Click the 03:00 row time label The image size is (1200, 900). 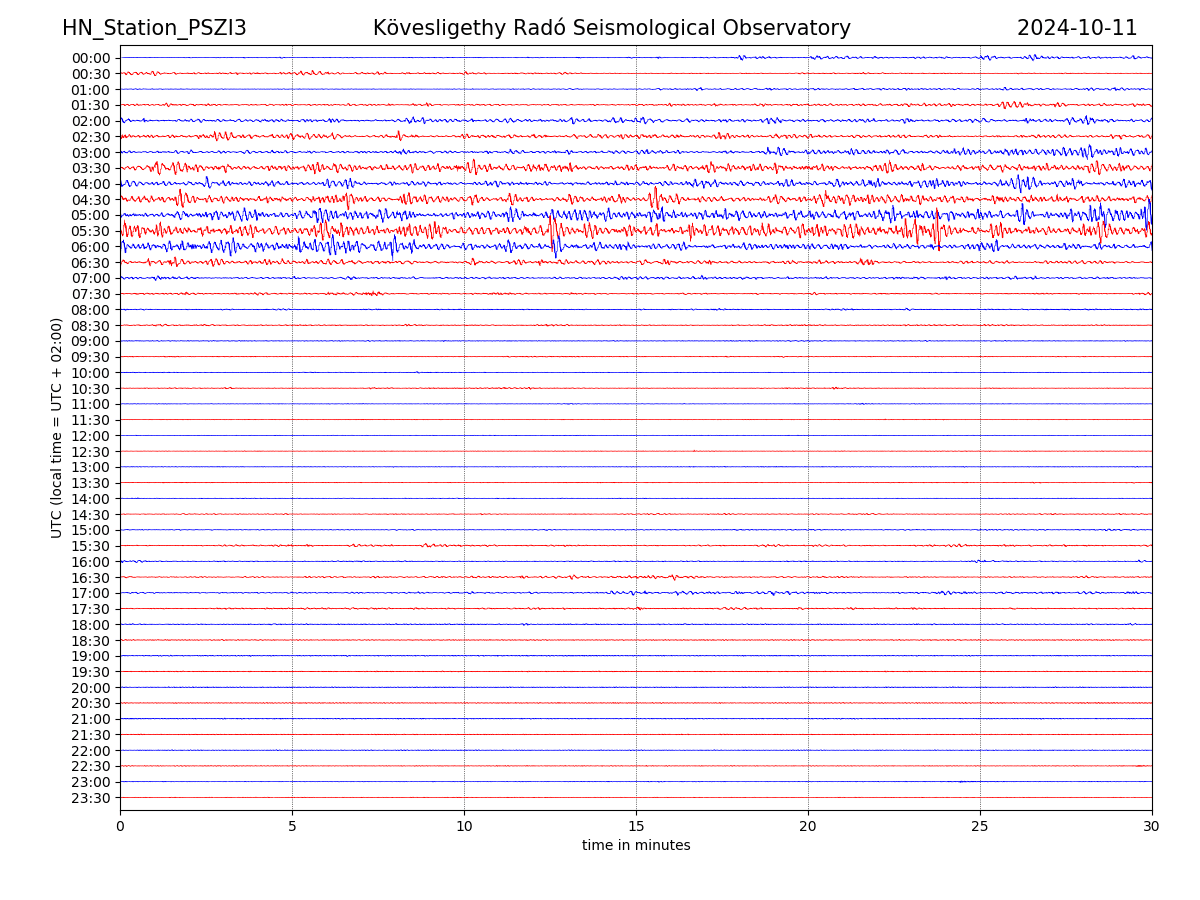coord(91,152)
